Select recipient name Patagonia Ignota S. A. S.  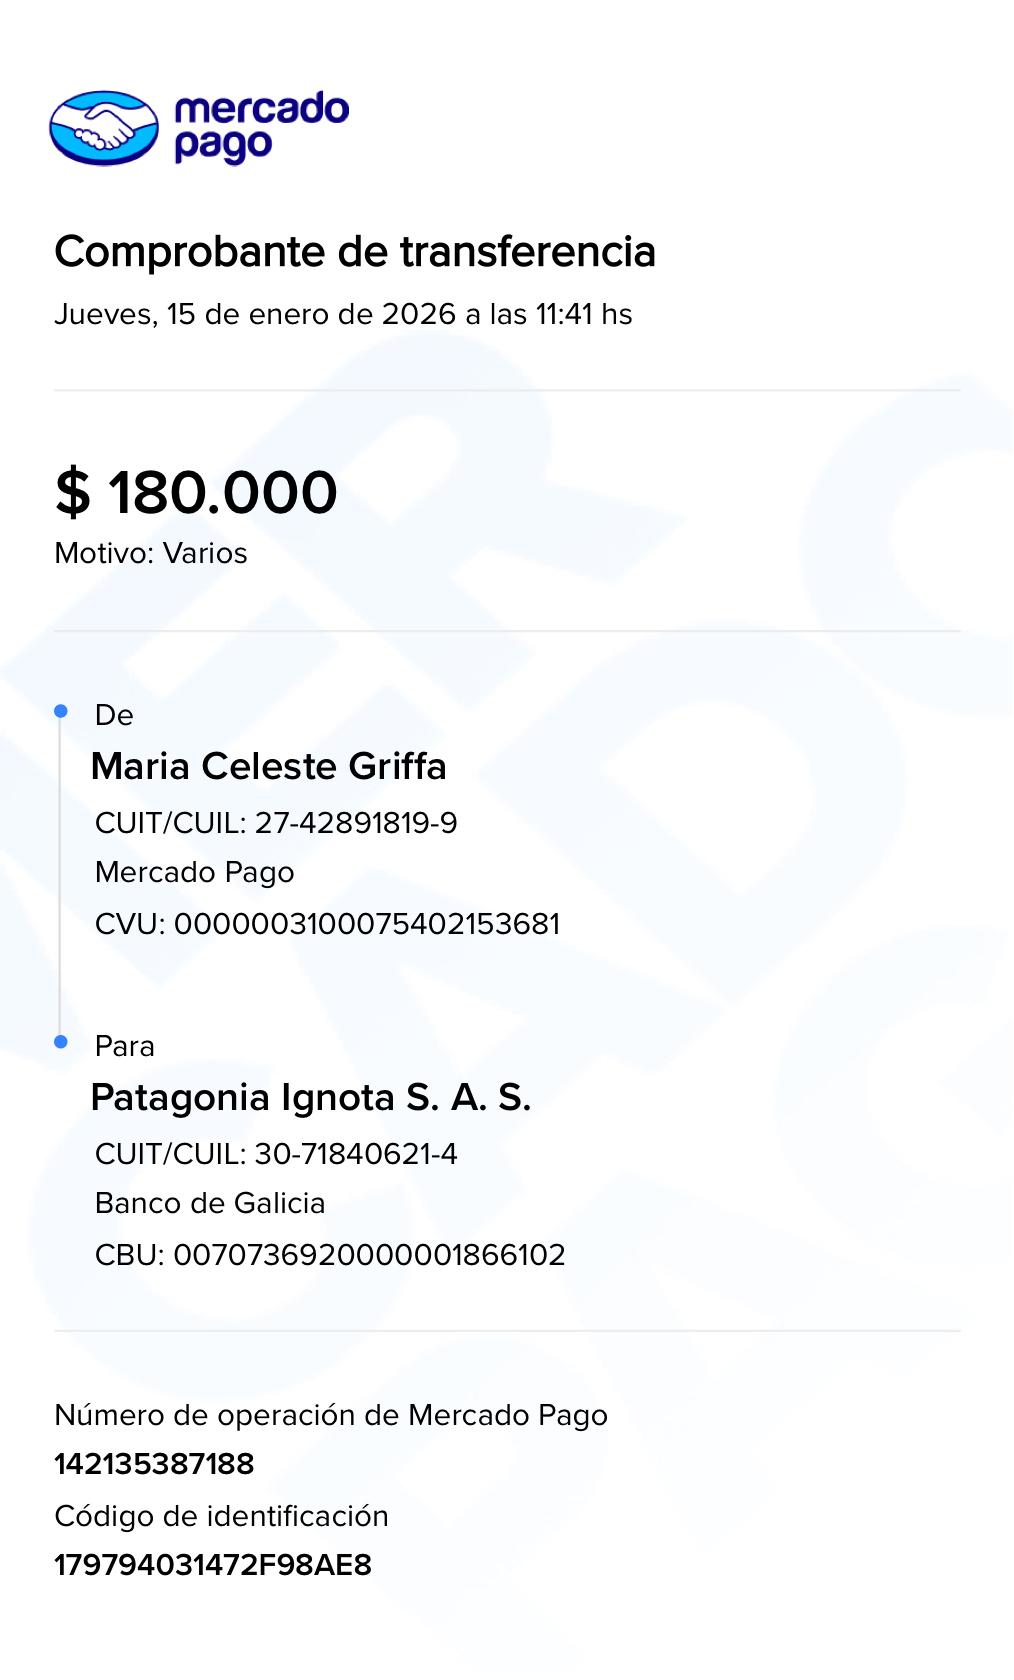tap(310, 1097)
